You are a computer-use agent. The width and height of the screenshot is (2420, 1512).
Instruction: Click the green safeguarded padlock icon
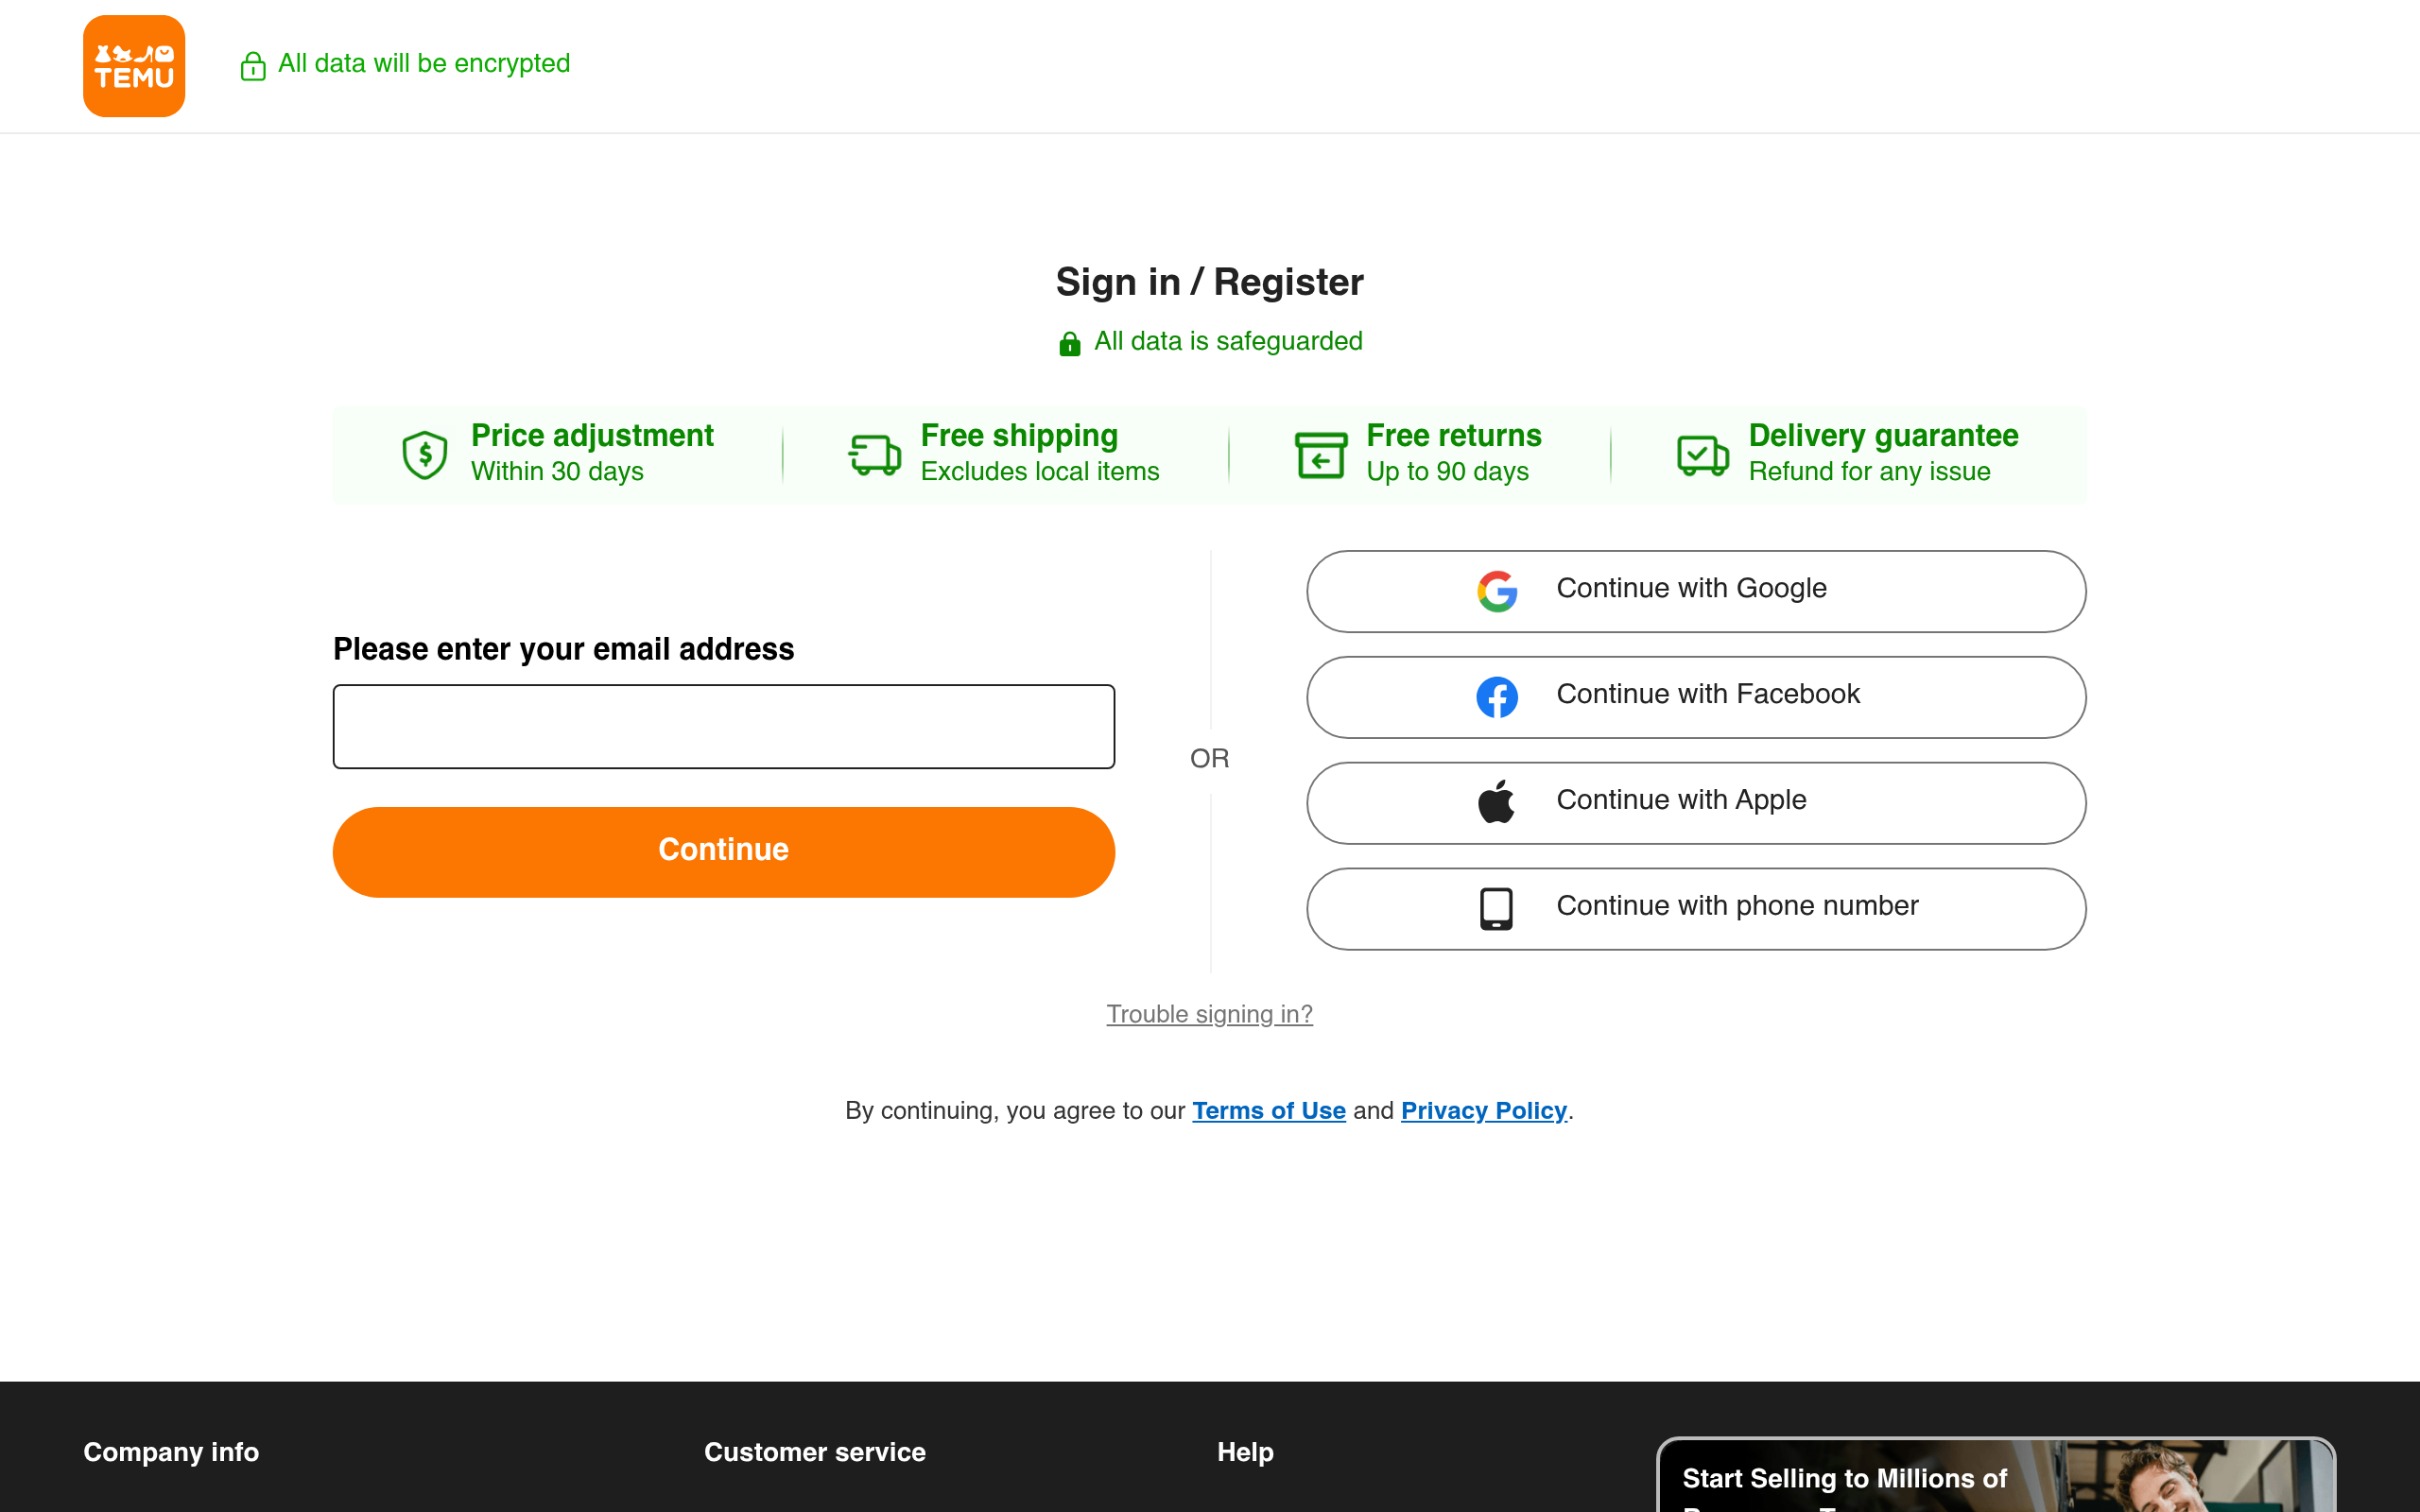(1069, 344)
